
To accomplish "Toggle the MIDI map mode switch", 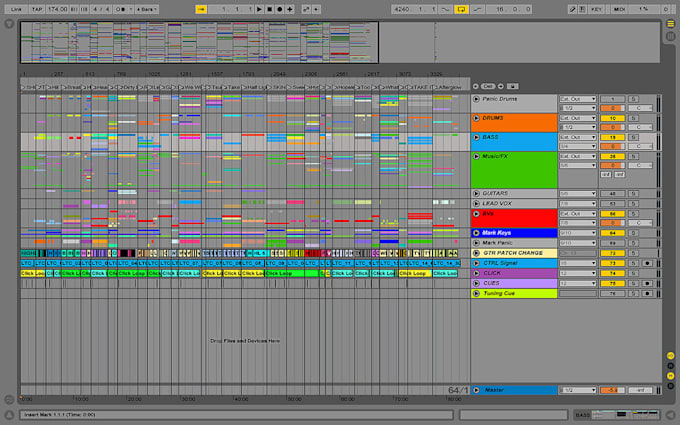I will click(619, 9).
